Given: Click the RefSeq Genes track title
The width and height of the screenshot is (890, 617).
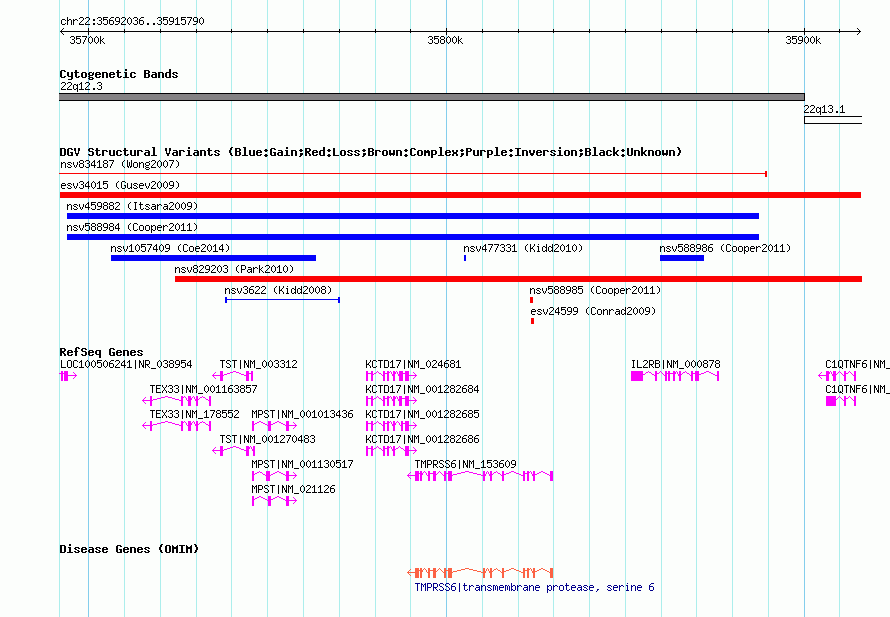Looking at the screenshot, I should point(101,352).
